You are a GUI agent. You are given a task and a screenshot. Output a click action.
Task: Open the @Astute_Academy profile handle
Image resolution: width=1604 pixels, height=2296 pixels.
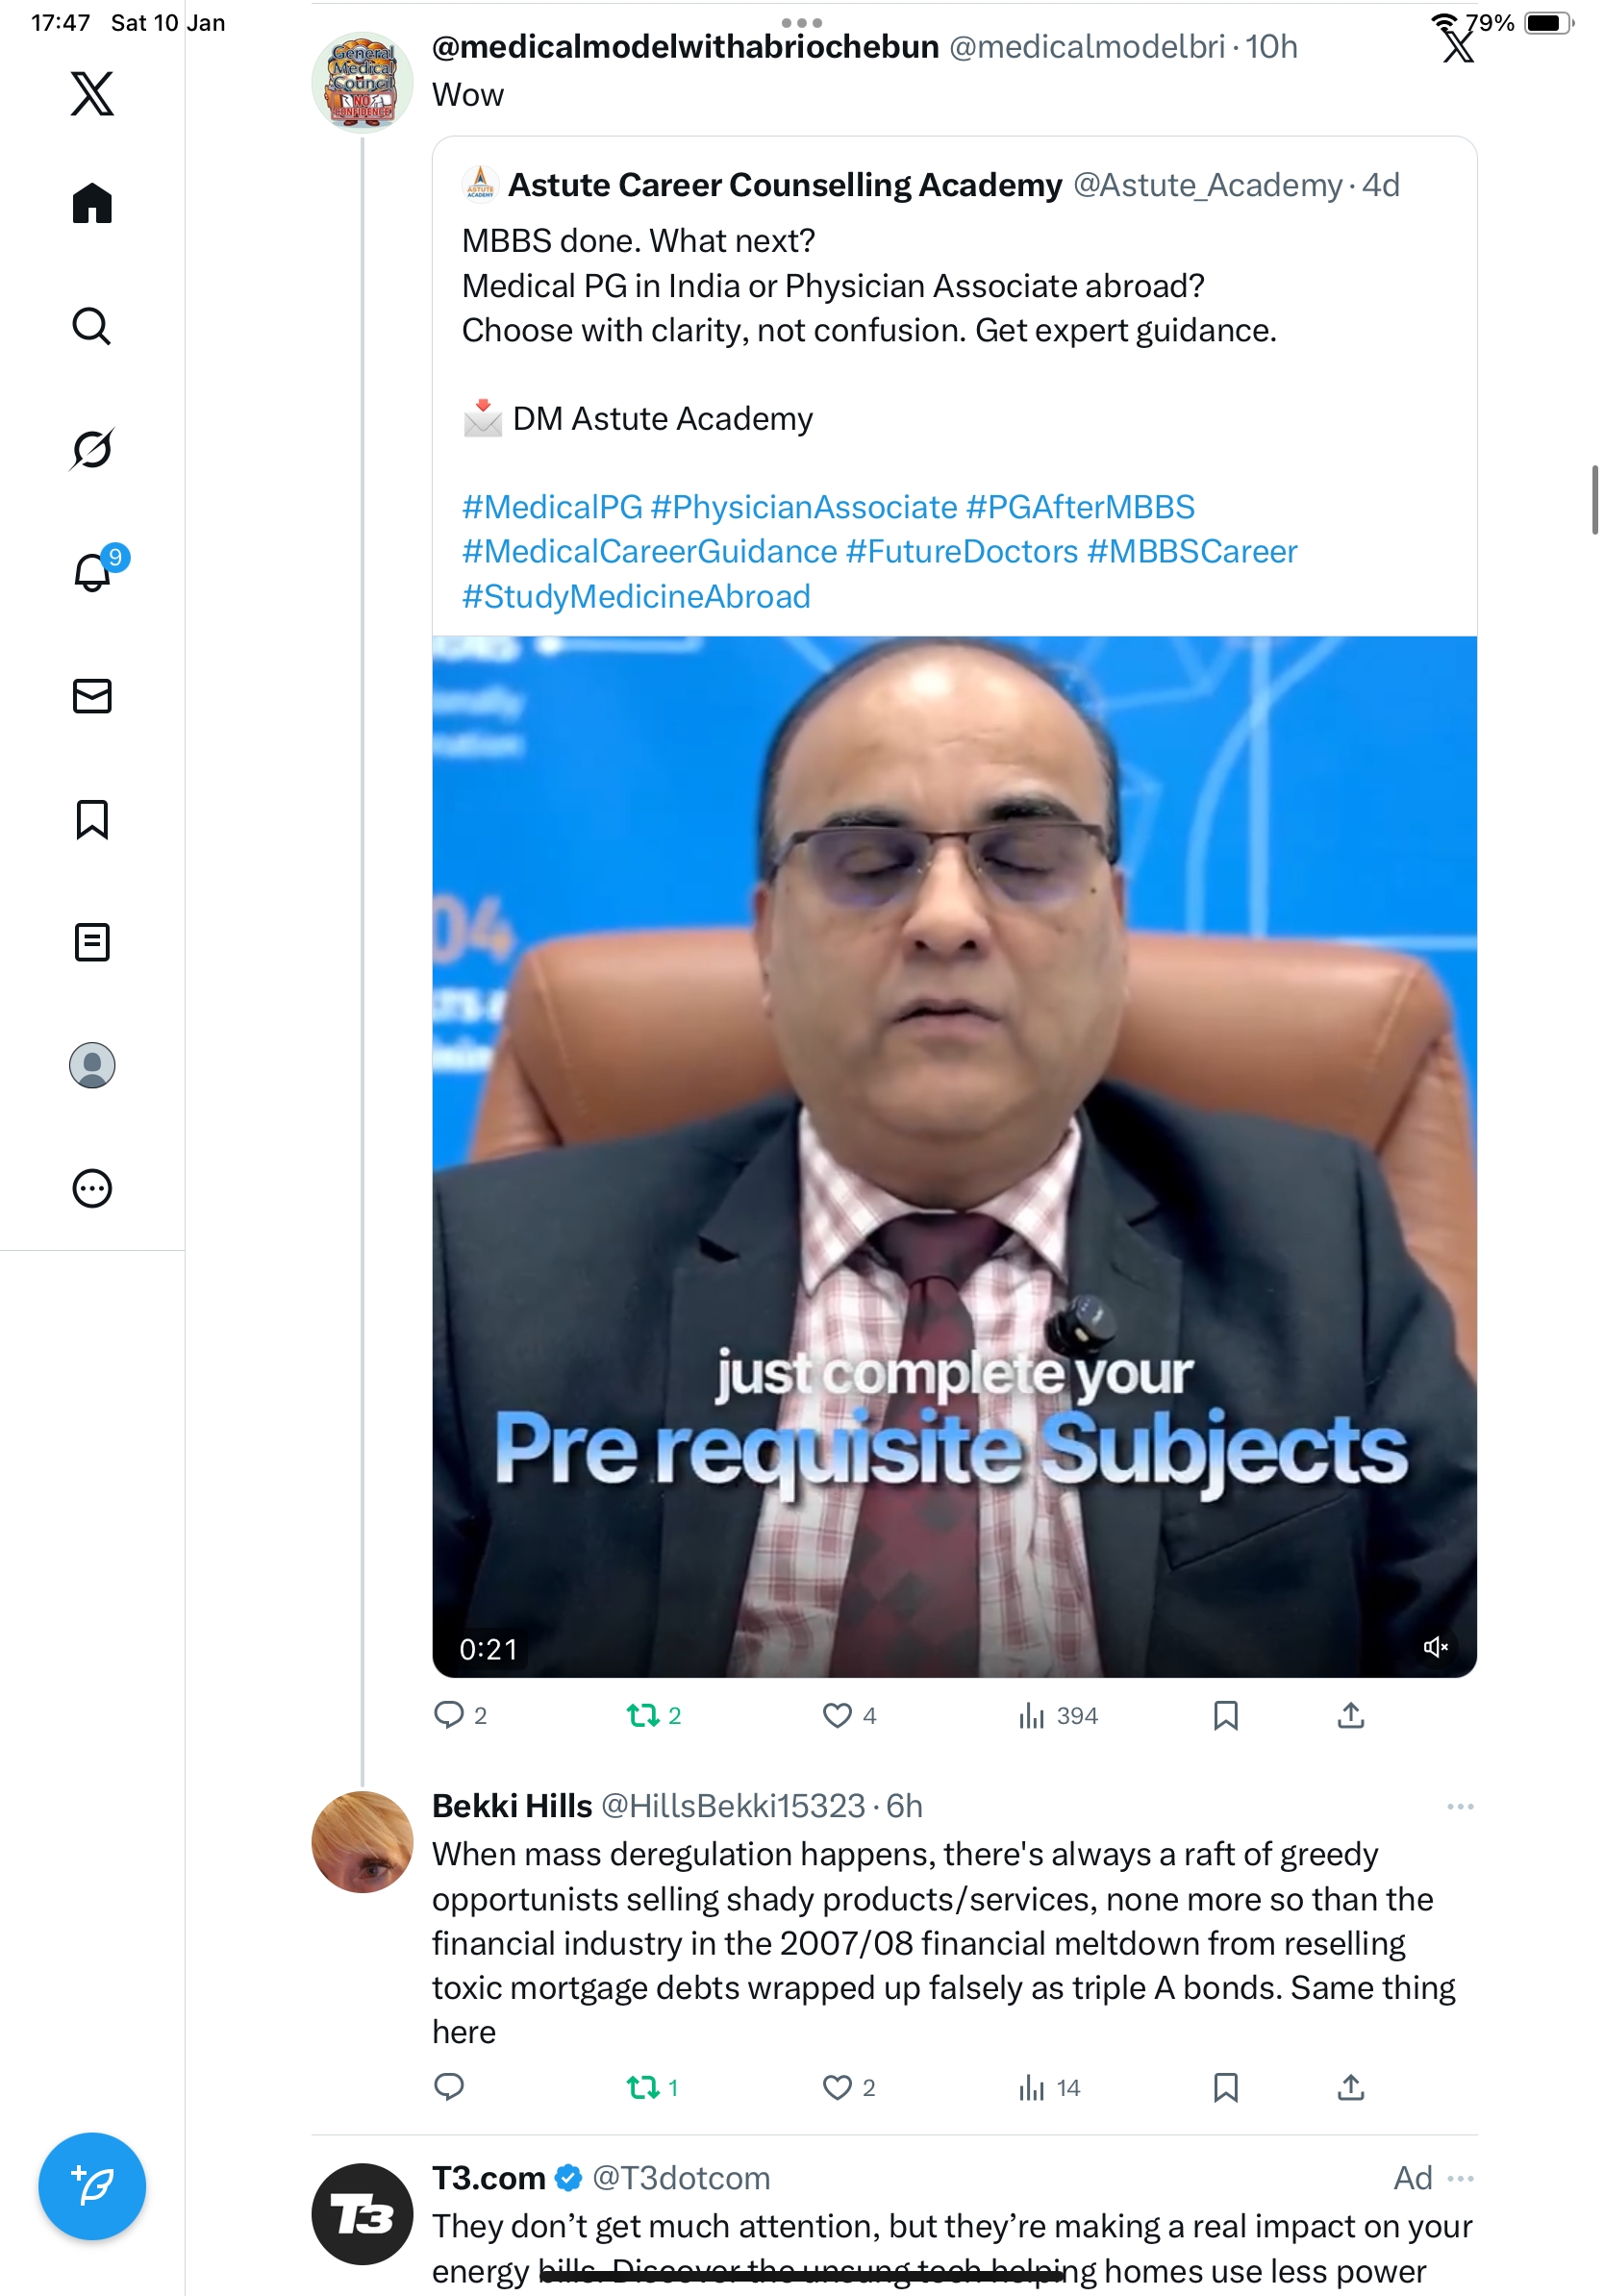pyautogui.click(x=1207, y=185)
